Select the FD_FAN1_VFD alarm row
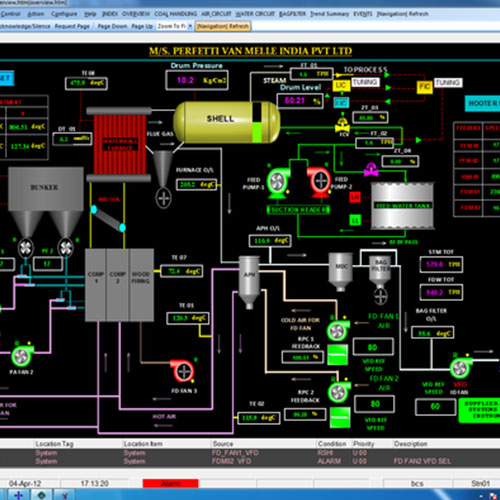500x500 pixels. click(250, 453)
